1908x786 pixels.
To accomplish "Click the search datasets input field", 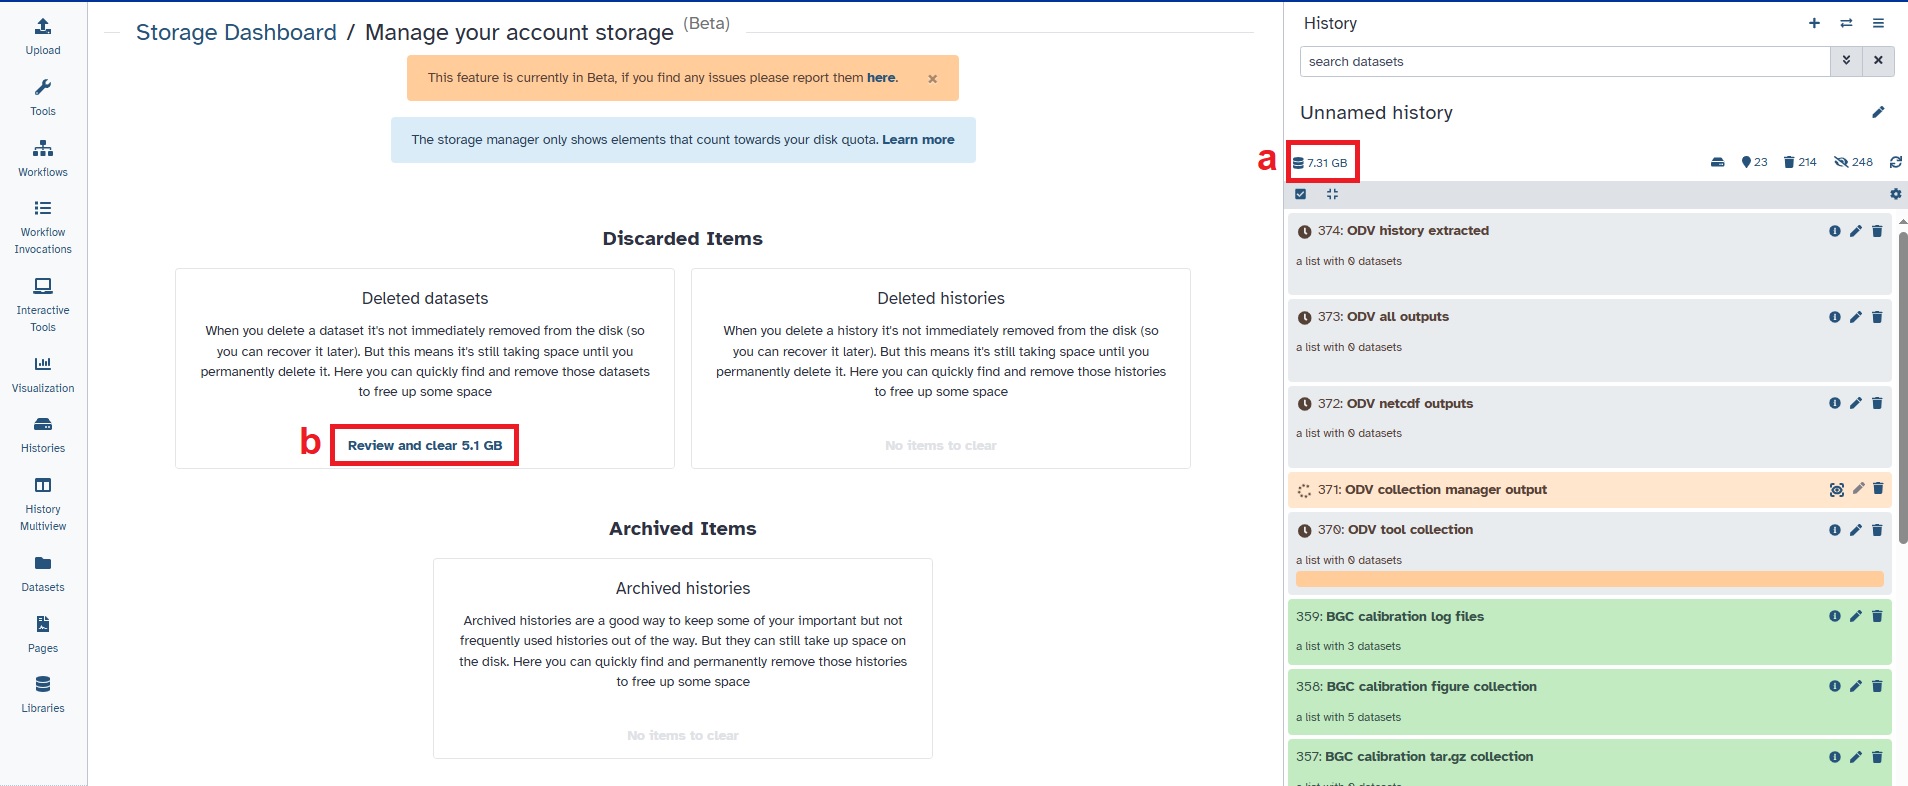I will pos(1564,61).
